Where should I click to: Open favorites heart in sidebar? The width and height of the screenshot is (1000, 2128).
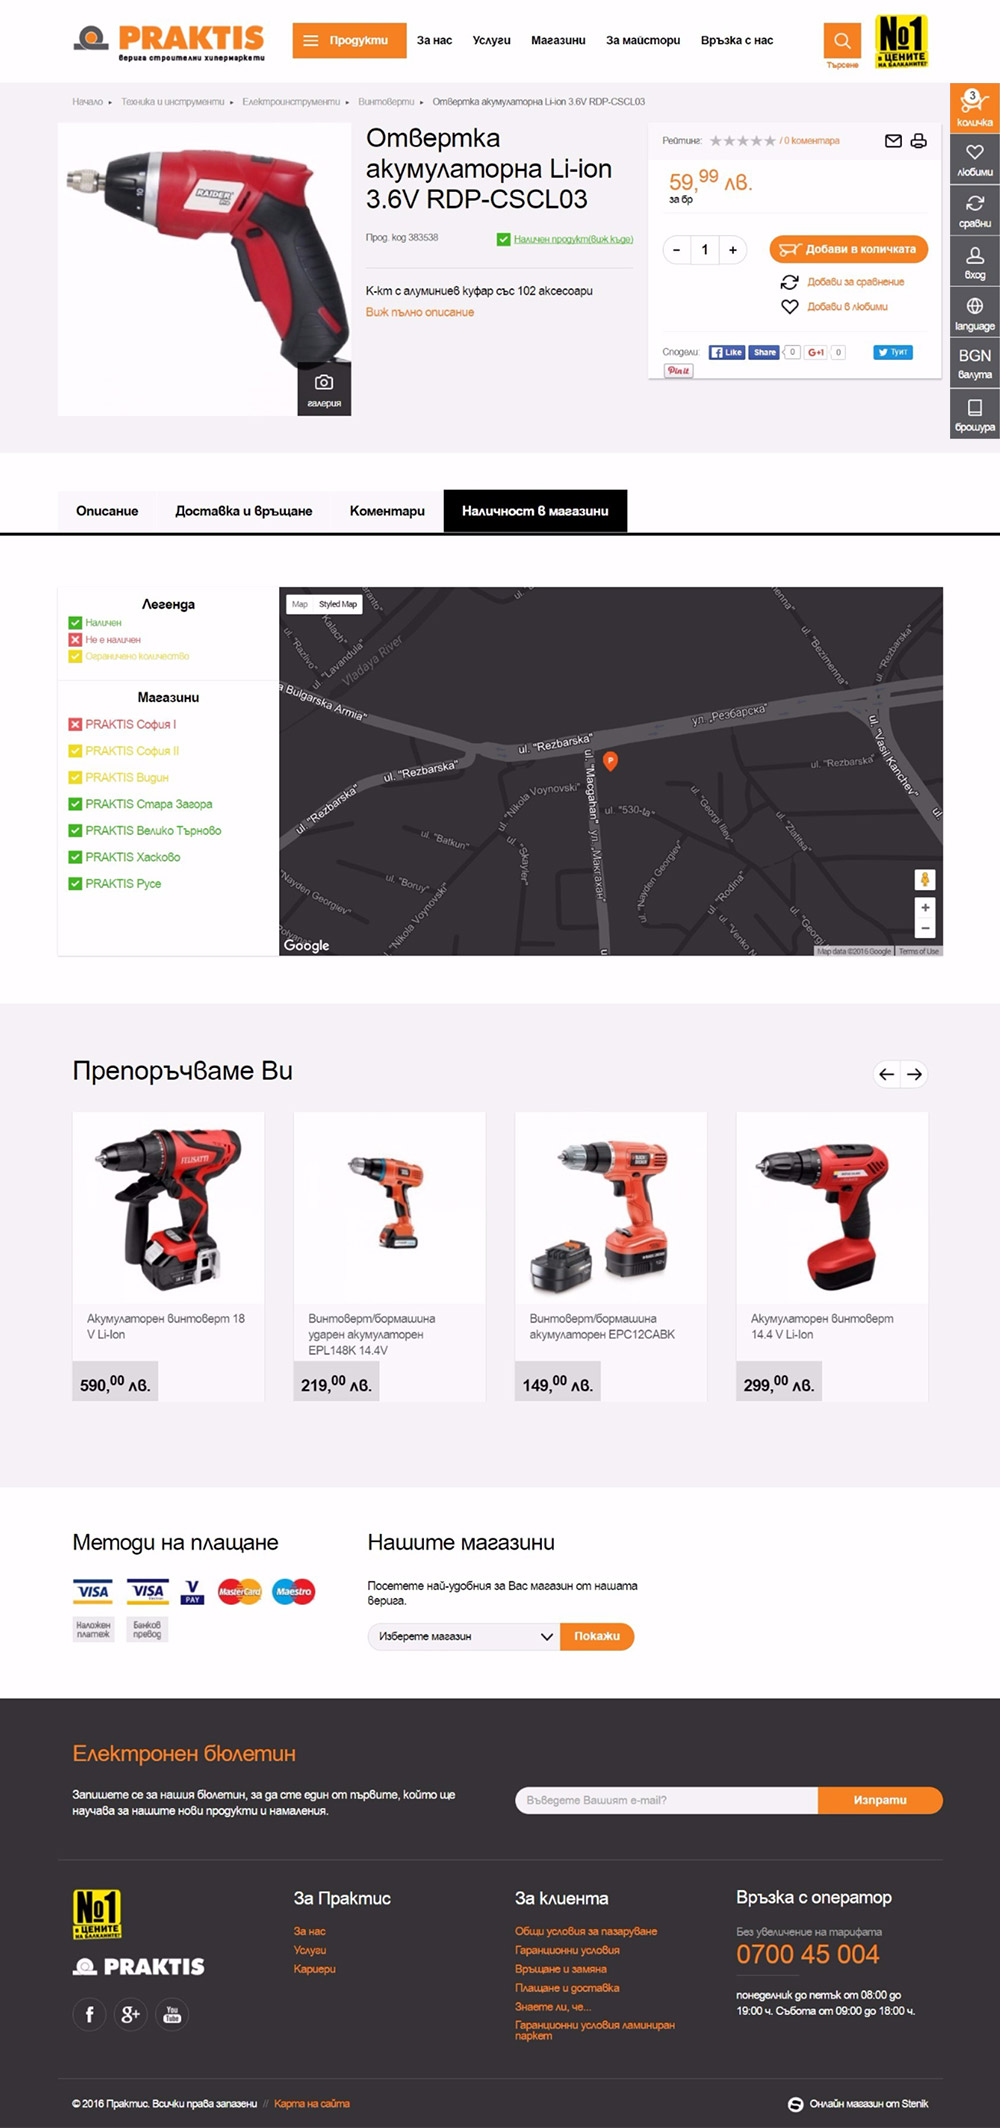pos(974,159)
